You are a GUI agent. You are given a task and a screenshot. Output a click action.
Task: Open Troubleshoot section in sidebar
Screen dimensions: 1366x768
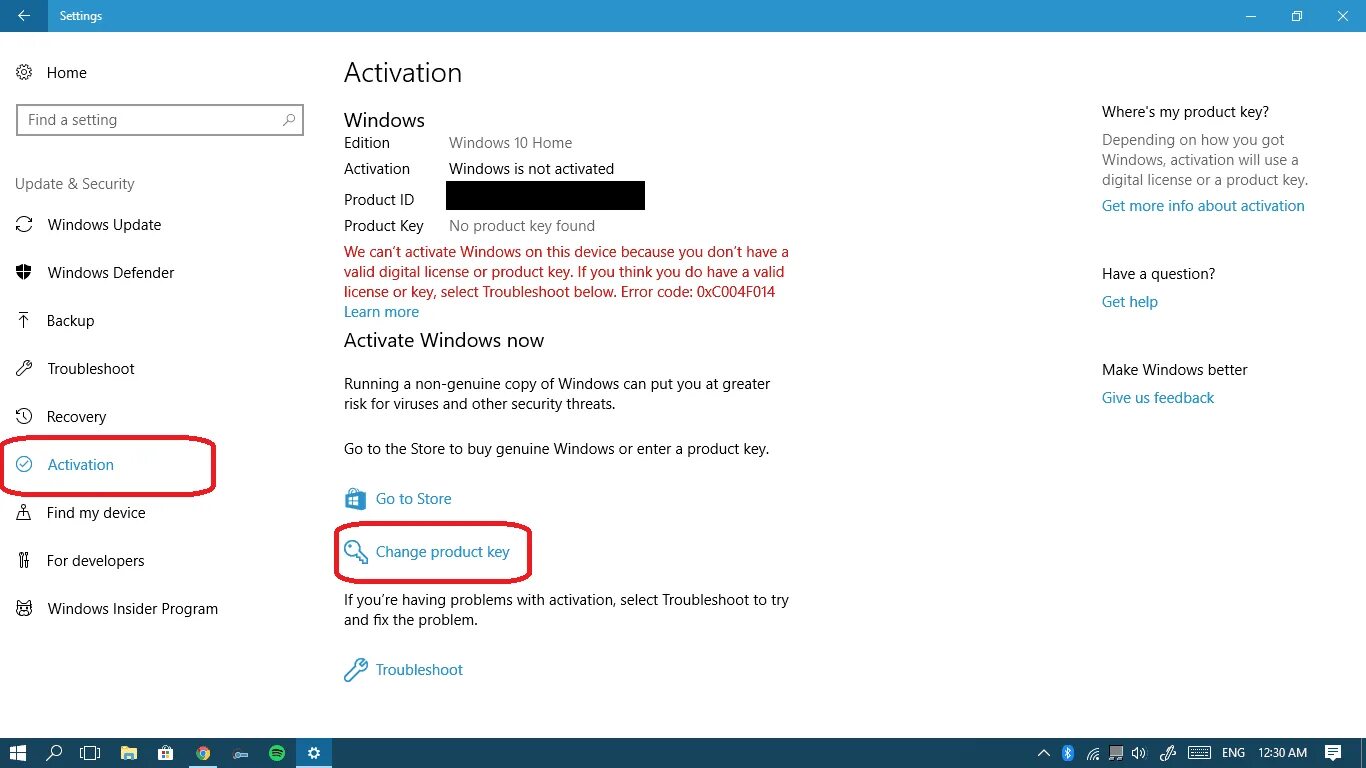pyautogui.click(x=75, y=369)
